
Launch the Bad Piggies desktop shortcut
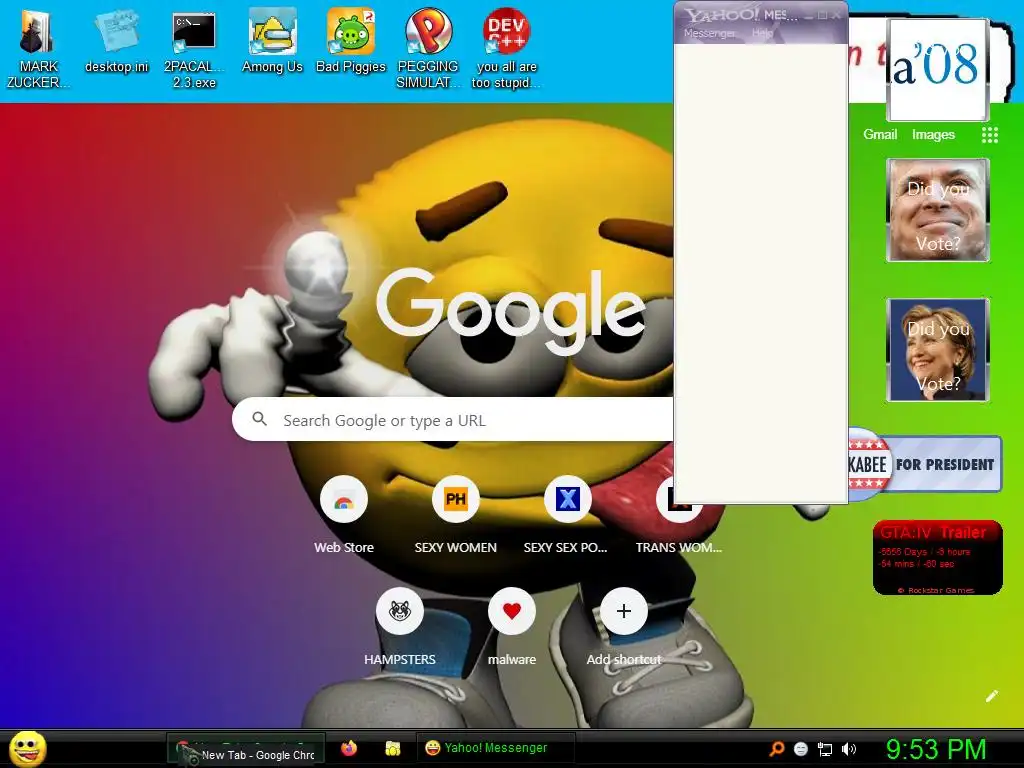coord(351,42)
